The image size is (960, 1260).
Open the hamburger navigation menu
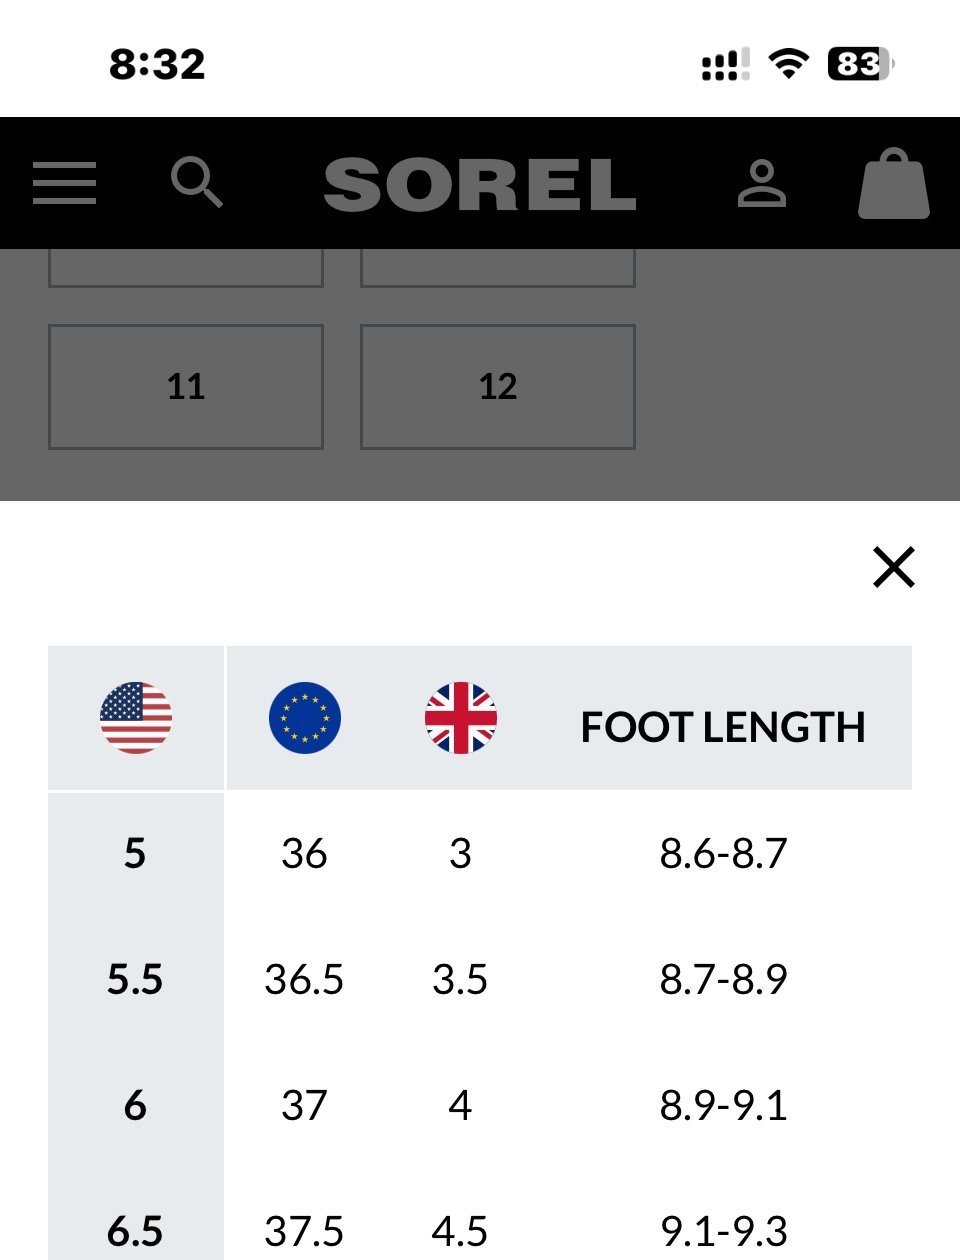[64, 183]
